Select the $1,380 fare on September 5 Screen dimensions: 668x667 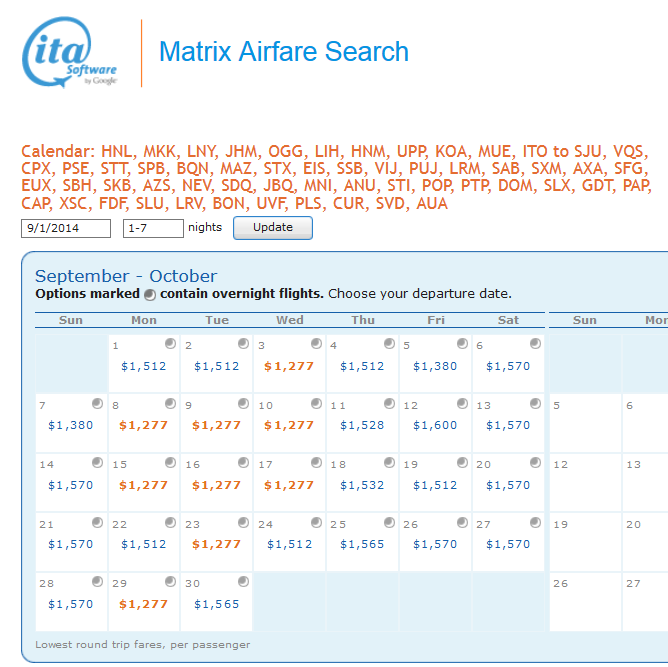(x=436, y=366)
